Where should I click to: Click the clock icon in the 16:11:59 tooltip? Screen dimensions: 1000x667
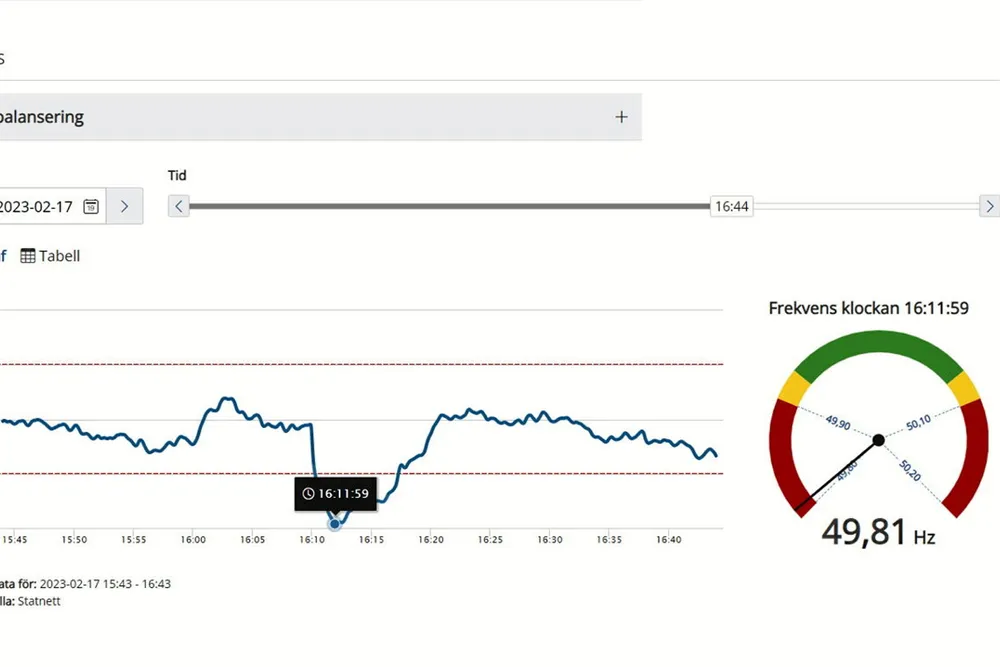click(309, 494)
